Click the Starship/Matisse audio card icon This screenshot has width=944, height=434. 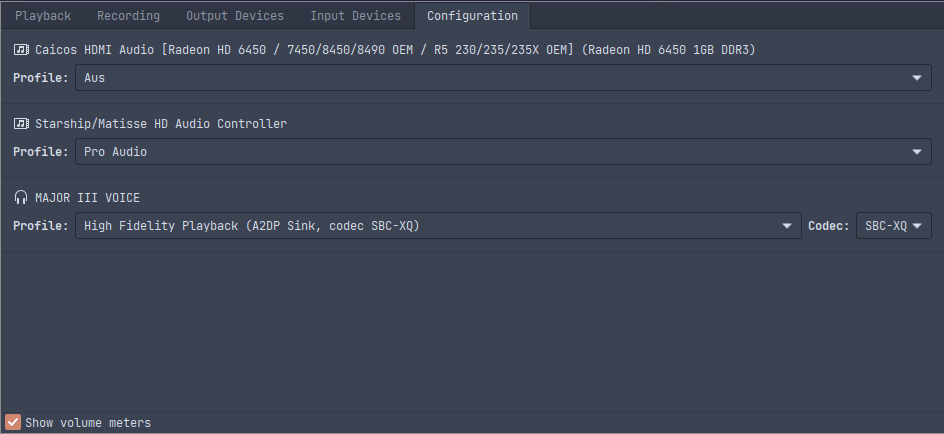pyautogui.click(x=21, y=124)
